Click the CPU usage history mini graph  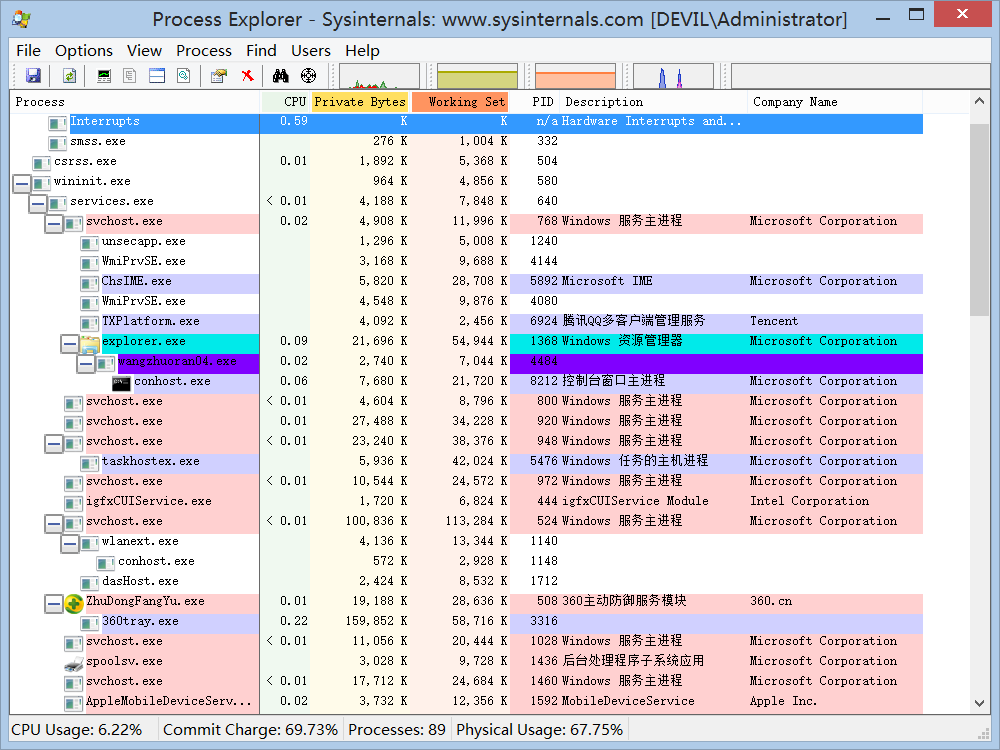(x=379, y=76)
